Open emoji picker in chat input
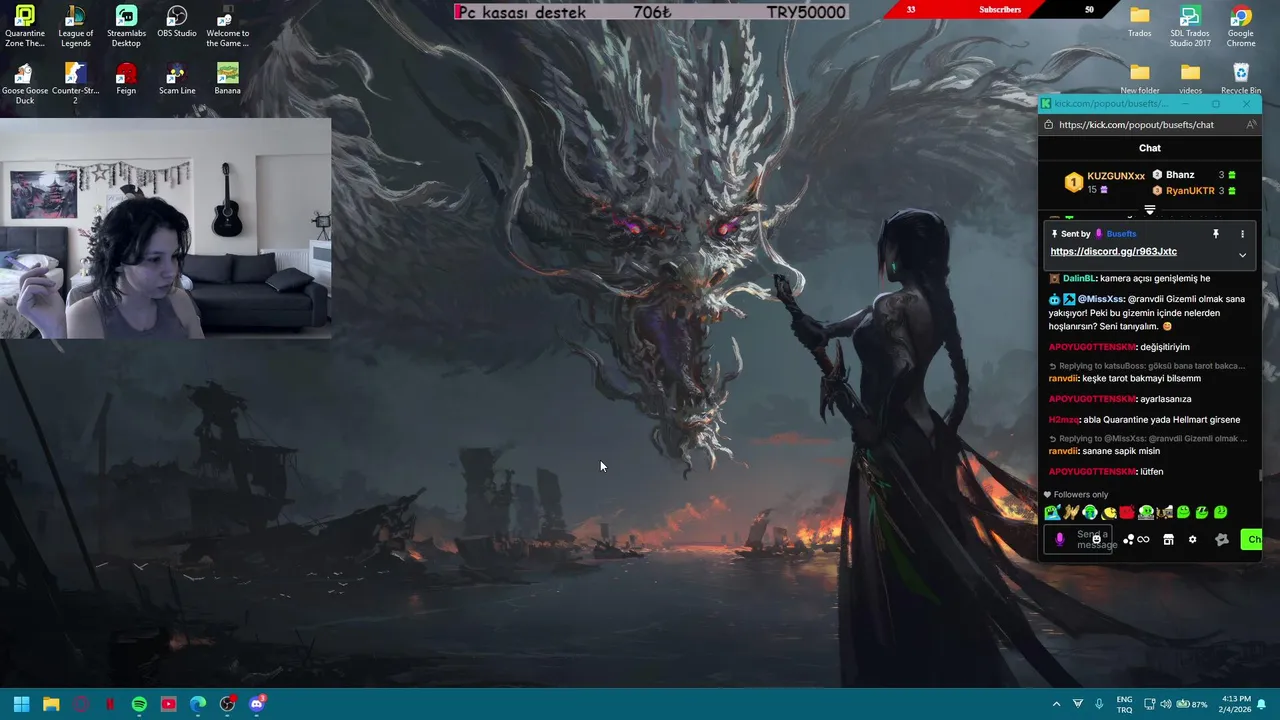Screen dimensions: 1280x720 pos(1097,539)
